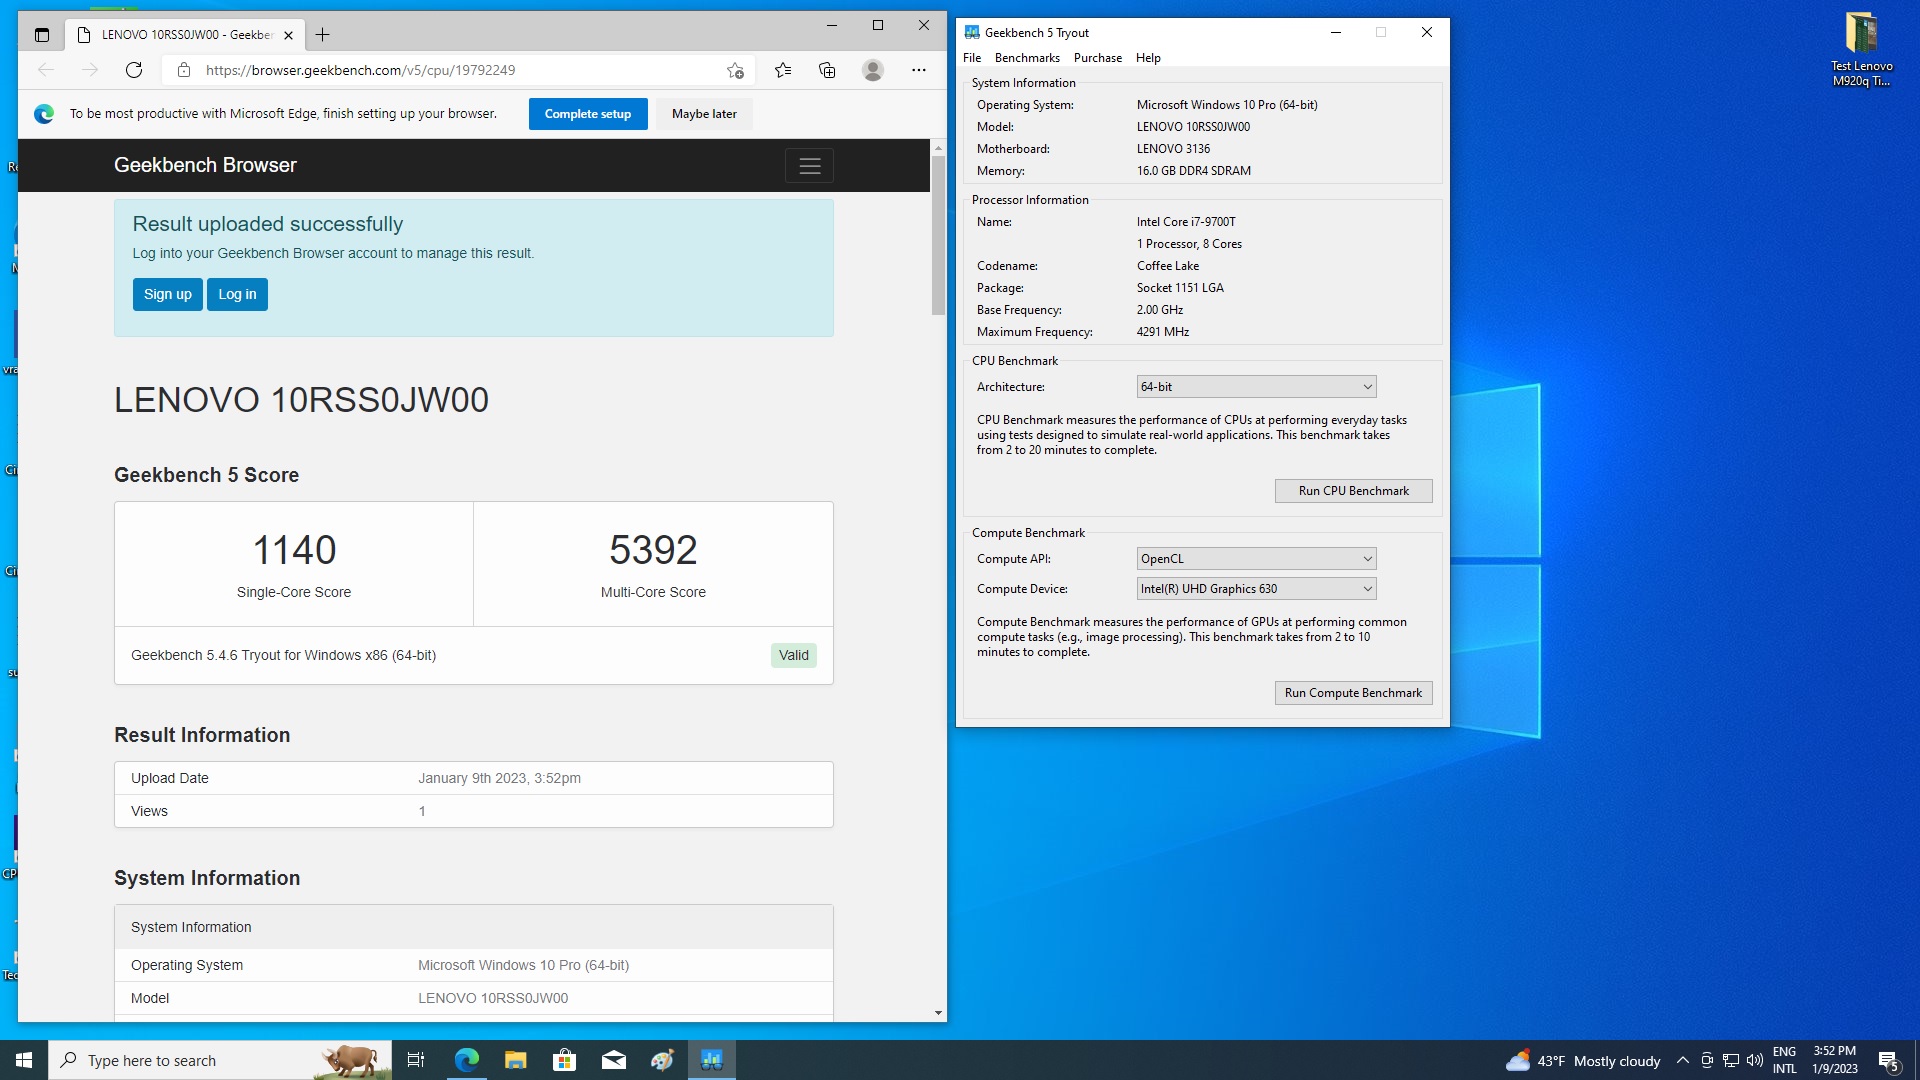Click the browser back arrow
The width and height of the screenshot is (1920, 1080).
(46, 70)
